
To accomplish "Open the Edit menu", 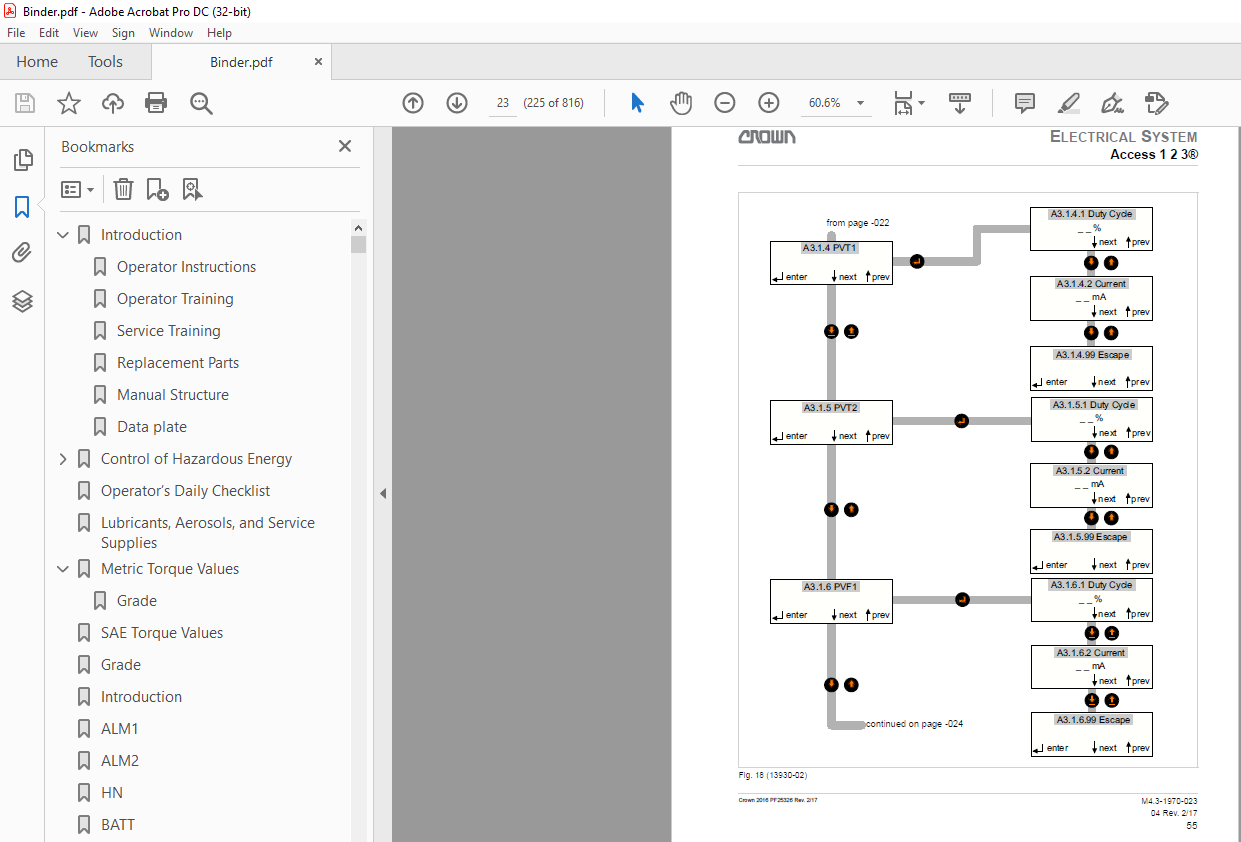I will [49, 33].
